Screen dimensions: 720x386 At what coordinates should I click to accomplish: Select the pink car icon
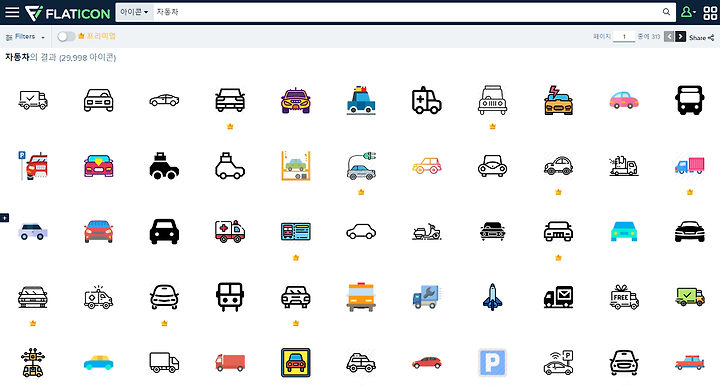[624, 100]
